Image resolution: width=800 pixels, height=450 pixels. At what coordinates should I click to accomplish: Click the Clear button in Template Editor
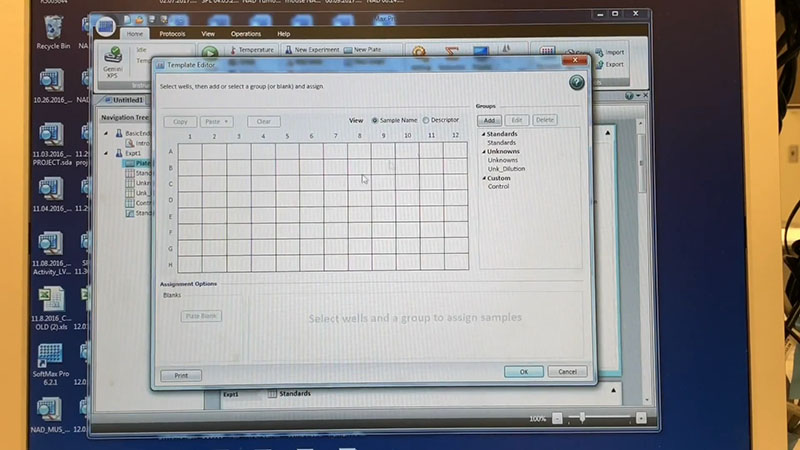(x=264, y=121)
